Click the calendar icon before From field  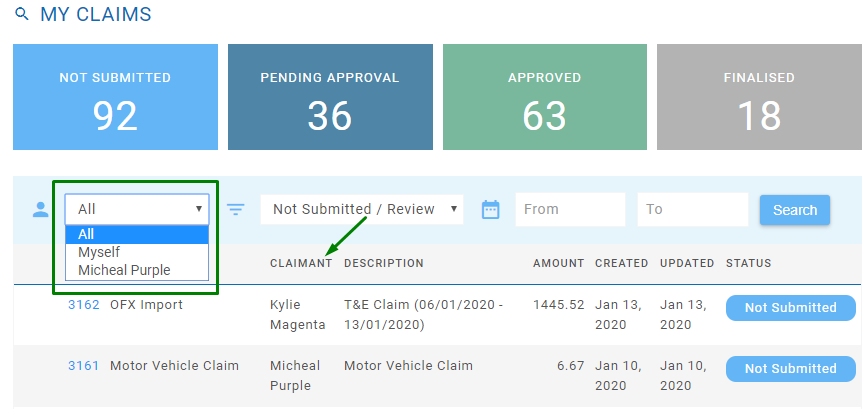(490, 209)
